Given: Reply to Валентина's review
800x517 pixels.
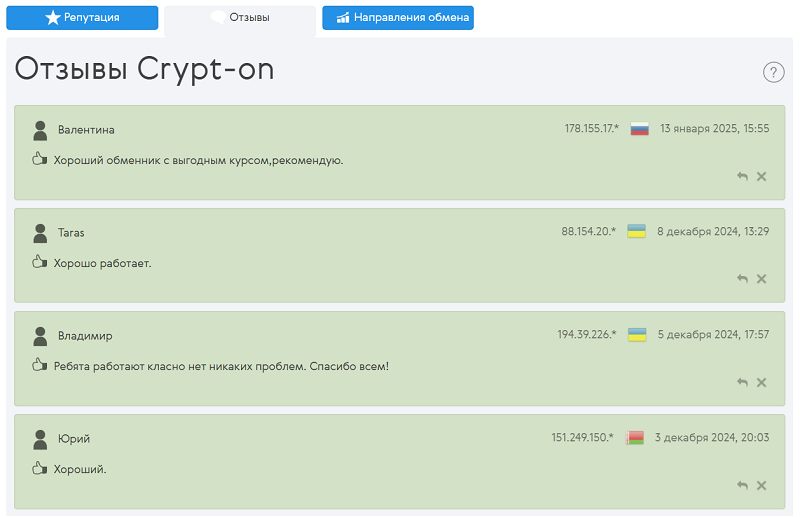Looking at the screenshot, I should tap(742, 176).
